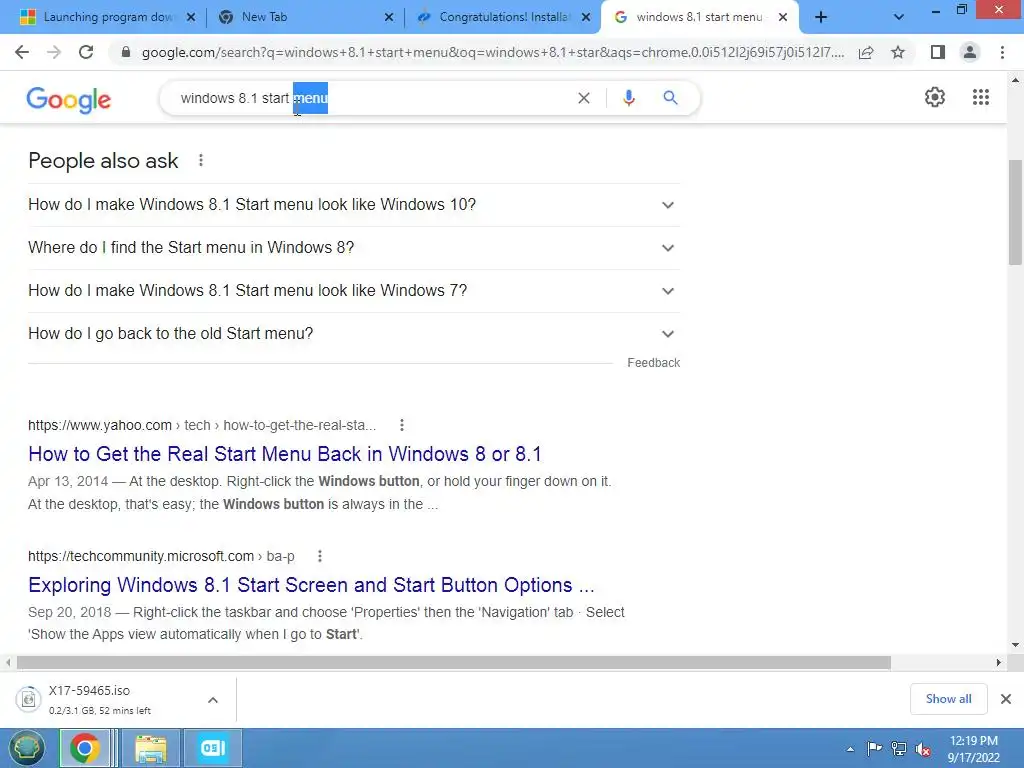View site security lock information
The image size is (1024, 768).
click(x=126, y=52)
